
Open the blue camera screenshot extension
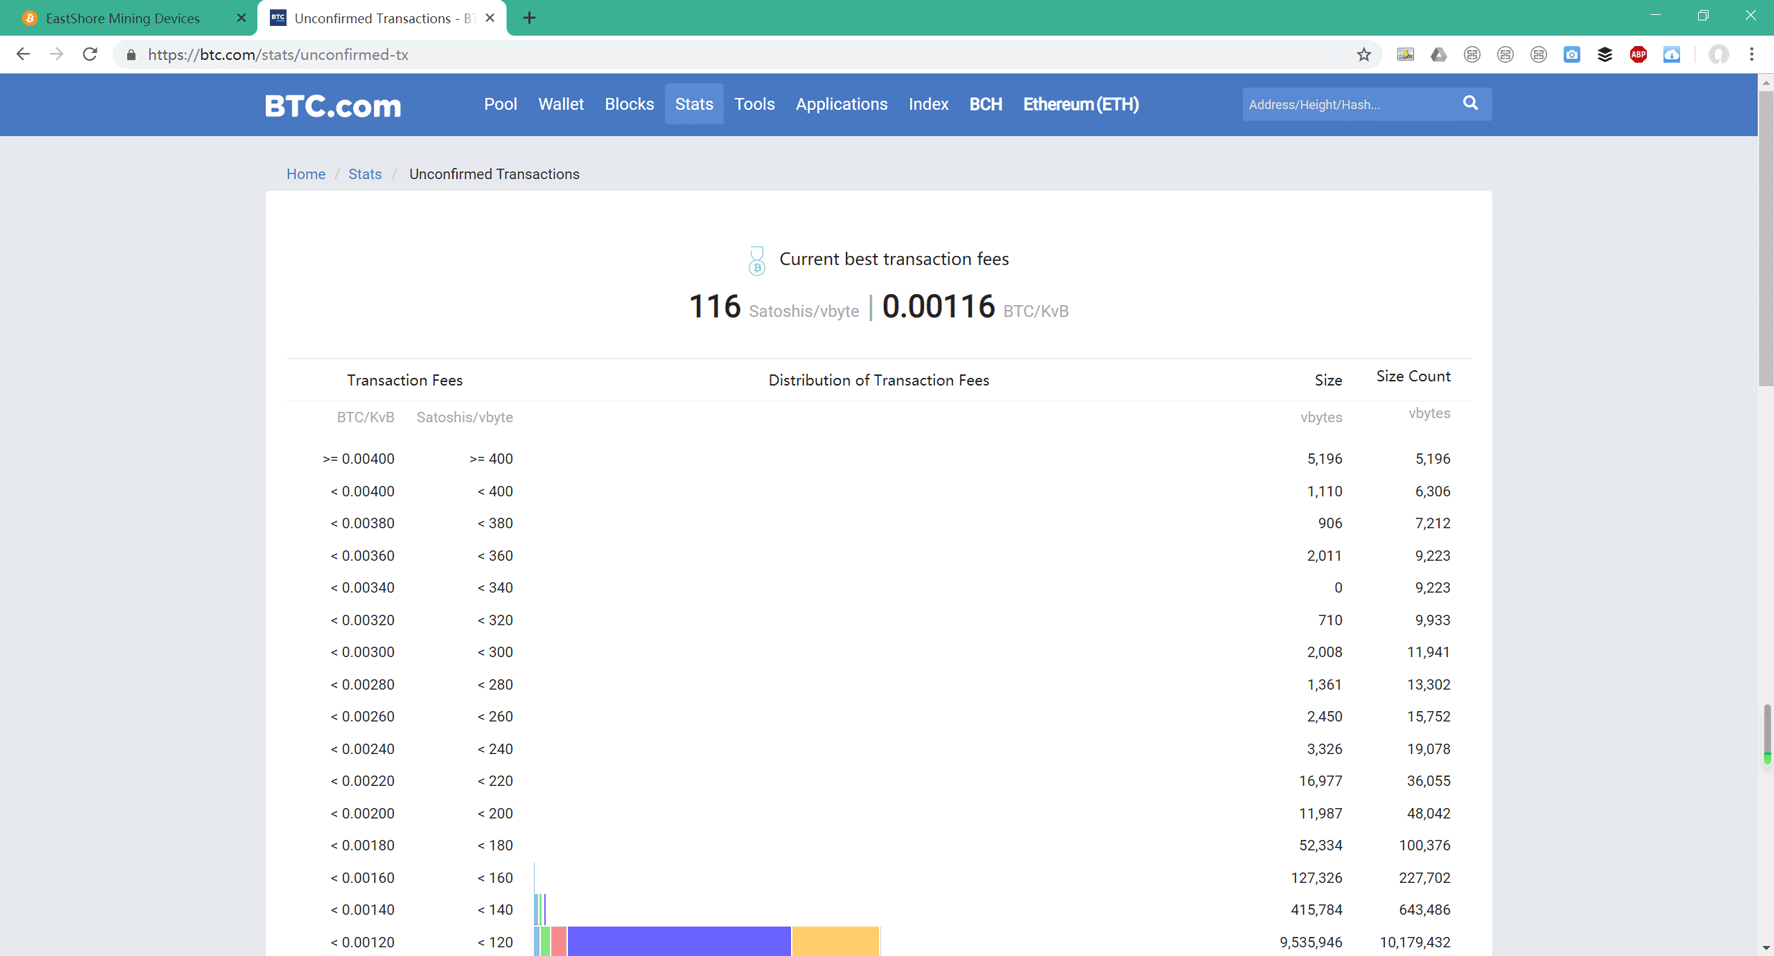point(1572,55)
